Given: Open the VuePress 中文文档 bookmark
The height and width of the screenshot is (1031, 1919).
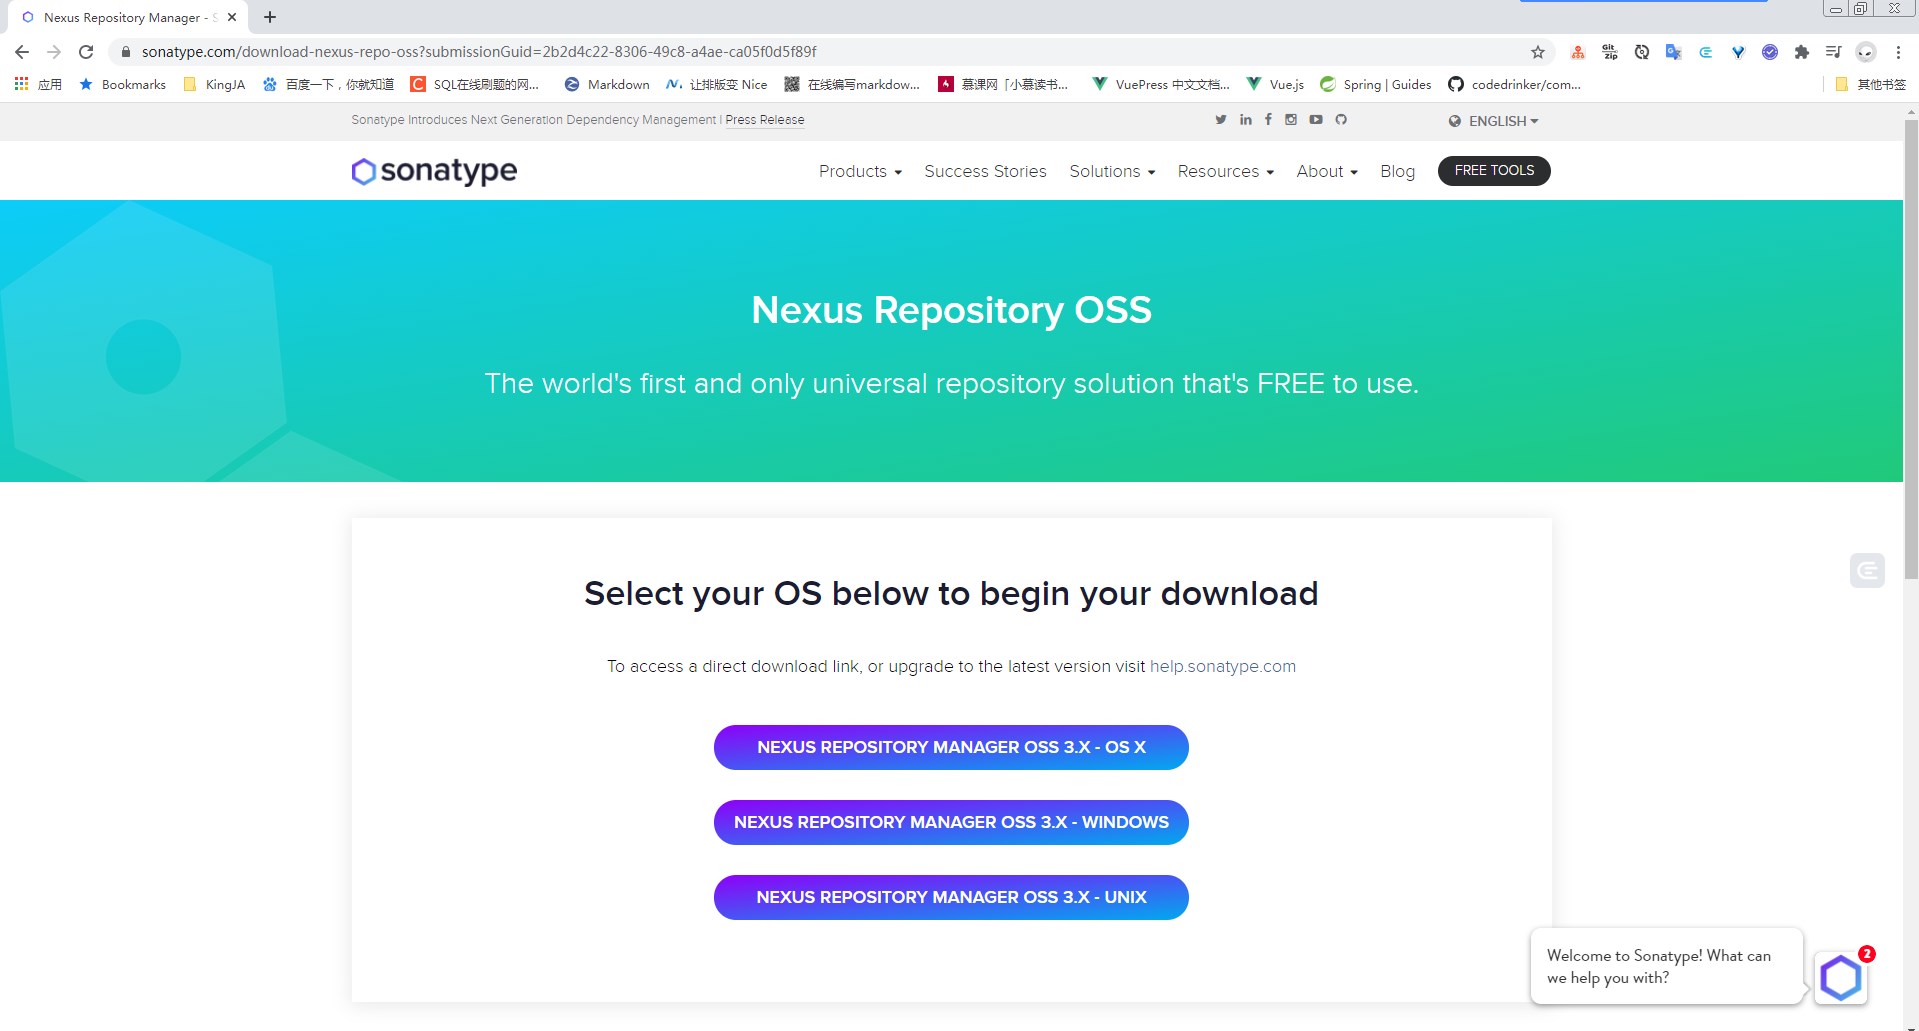Looking at the screenshot, I should (x=1161, y=85).
